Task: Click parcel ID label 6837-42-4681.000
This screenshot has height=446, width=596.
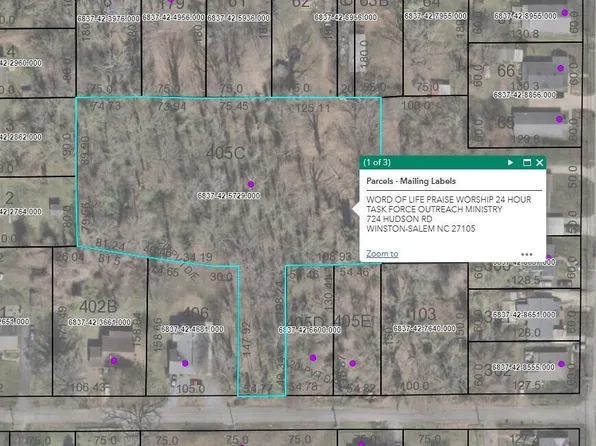Action: pos(192,329)
